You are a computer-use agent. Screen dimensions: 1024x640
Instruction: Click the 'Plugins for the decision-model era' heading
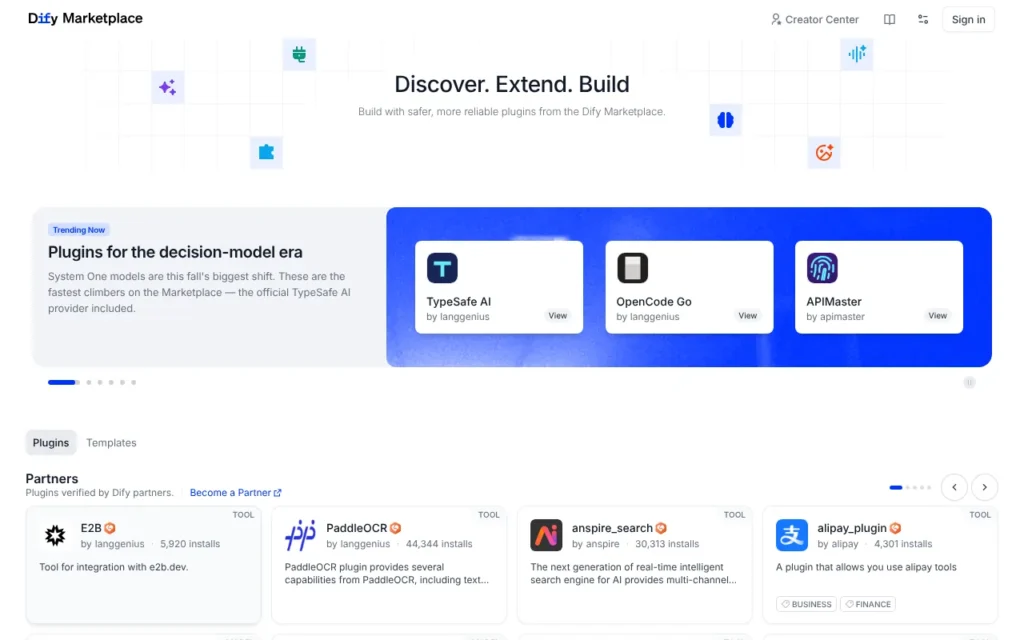pos(175,252)
